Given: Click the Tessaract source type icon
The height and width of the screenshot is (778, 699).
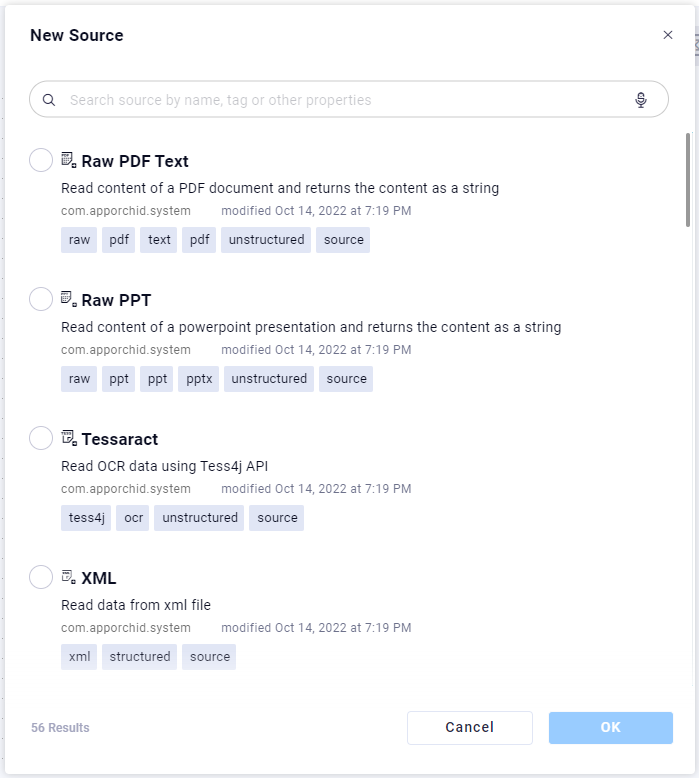Looking at the screenshot, I should click(x=69, y=438).
